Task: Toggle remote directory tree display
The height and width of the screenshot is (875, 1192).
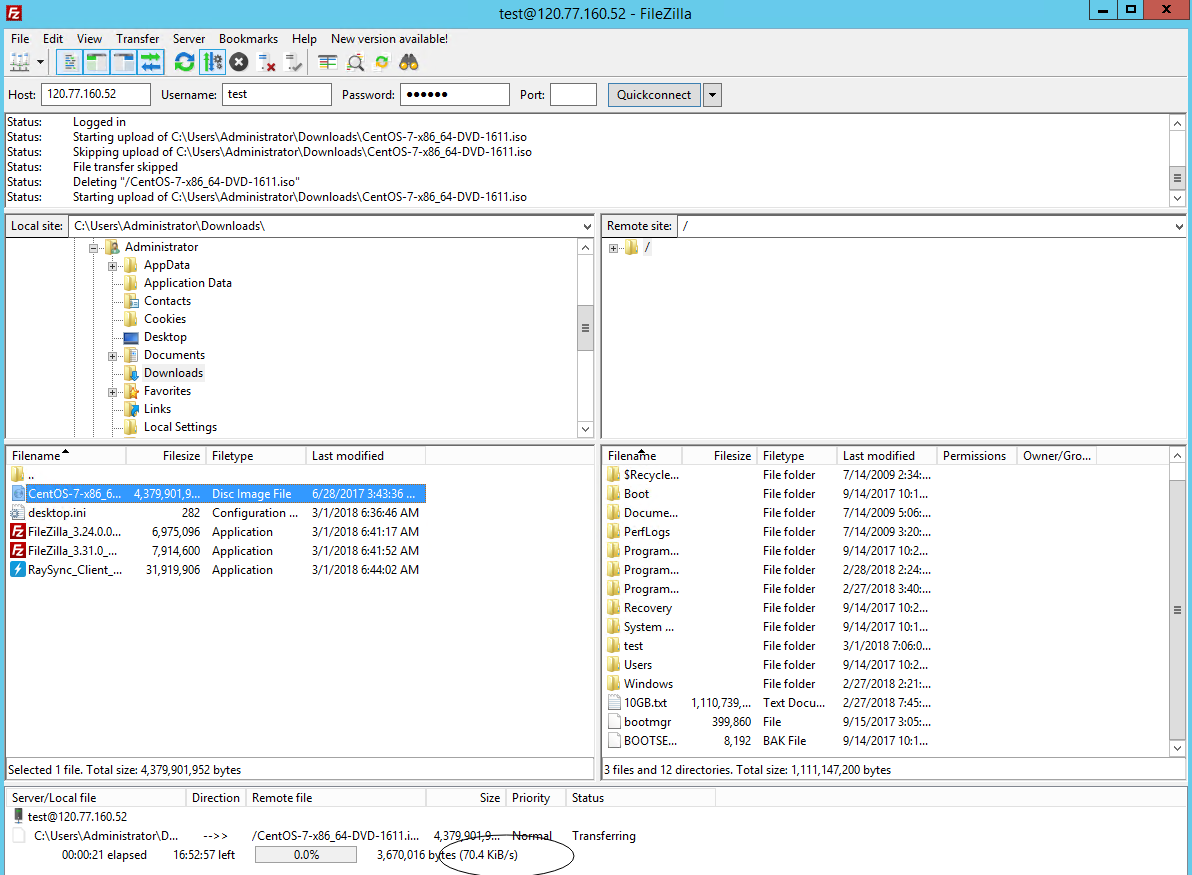Action: pos(123,62)
